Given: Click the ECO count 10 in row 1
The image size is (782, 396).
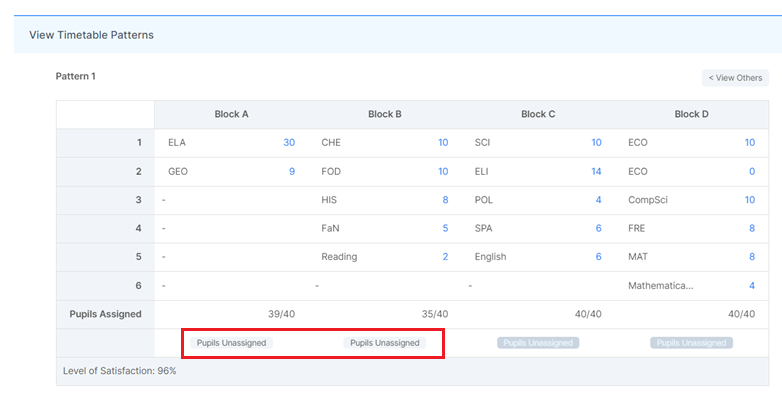Looking at the screenshot, I should pyautogui.click(x=750, y=143).
